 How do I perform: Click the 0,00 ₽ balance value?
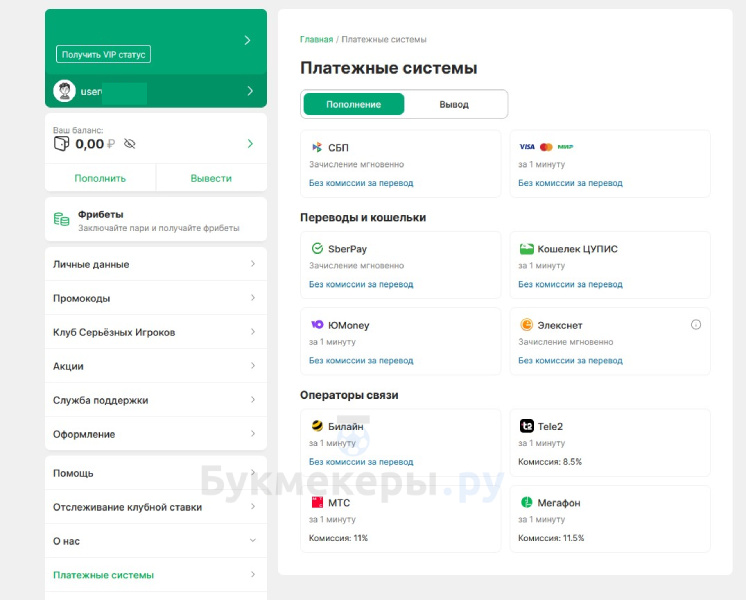tap(95, 144)
